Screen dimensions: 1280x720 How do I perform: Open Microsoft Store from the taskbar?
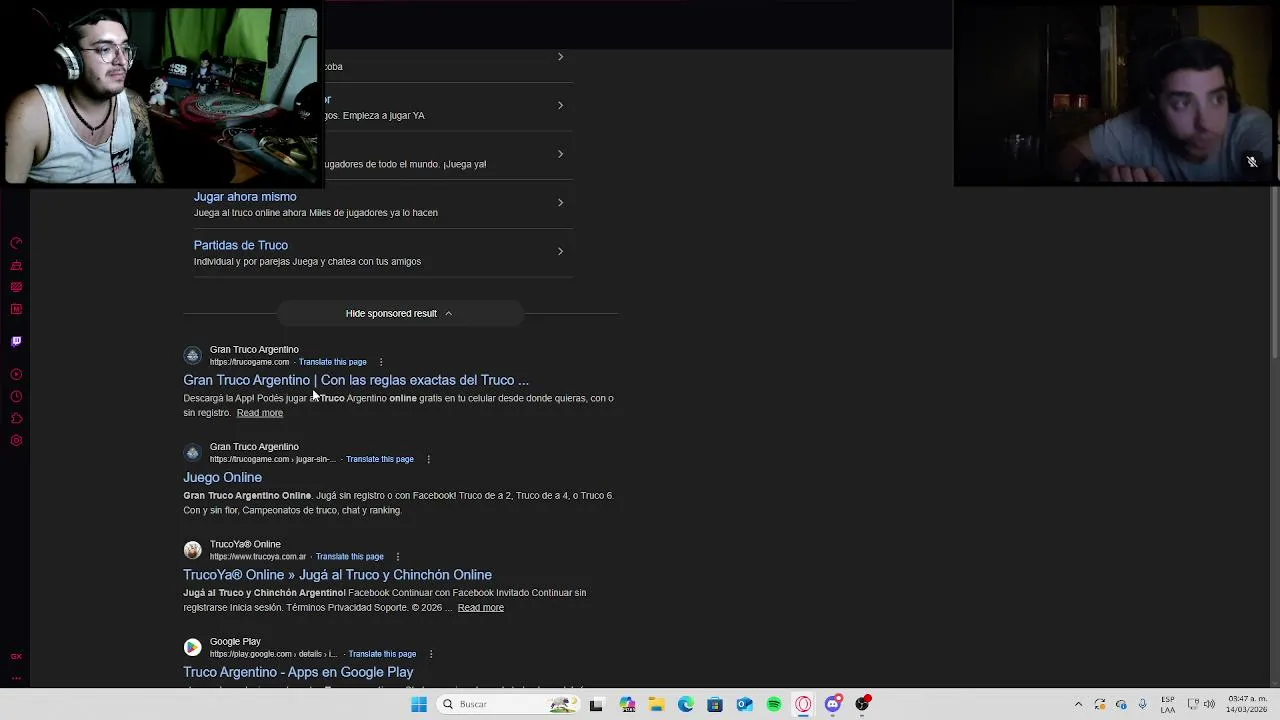click(x=715, y=704)
